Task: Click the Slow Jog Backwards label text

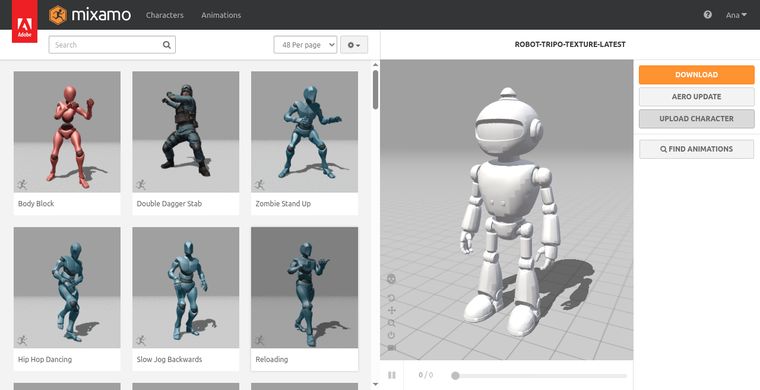Action: [169, 359]
